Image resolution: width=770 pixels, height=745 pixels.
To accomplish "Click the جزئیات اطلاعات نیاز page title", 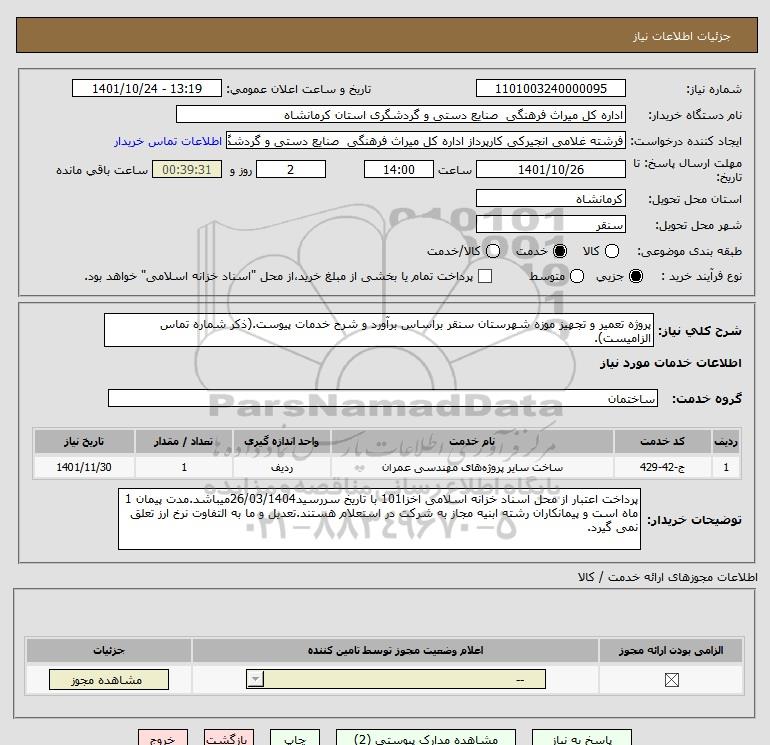I will click(x=682, y=36).
